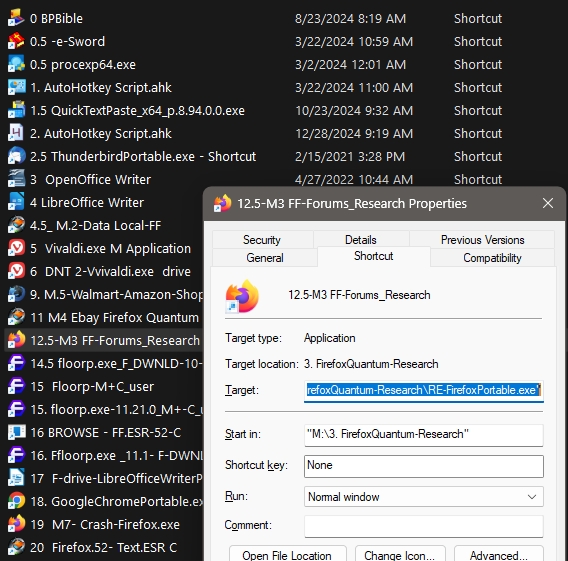The image size is (568, 561).
Task: Click the 11 M4 Ebay Firefox Quantum icon
Action: click(16, 317)
